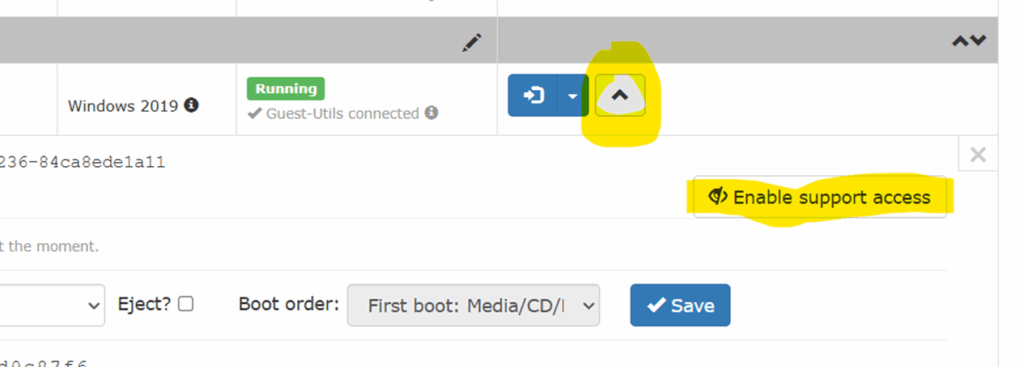Click the UUID text ending 84ca8ede1a11
The width and height of the screenshot is (1024, 367).
[x=82, y=163]
